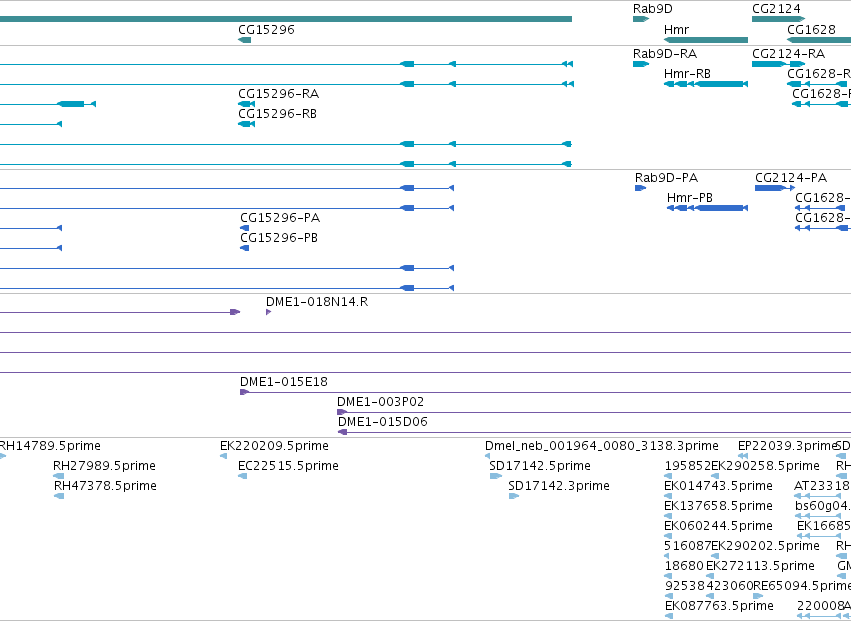This screenshot has height=621, width=851.
Task: Click the EC22515.5prime EST label
Action: pos(288,466)
